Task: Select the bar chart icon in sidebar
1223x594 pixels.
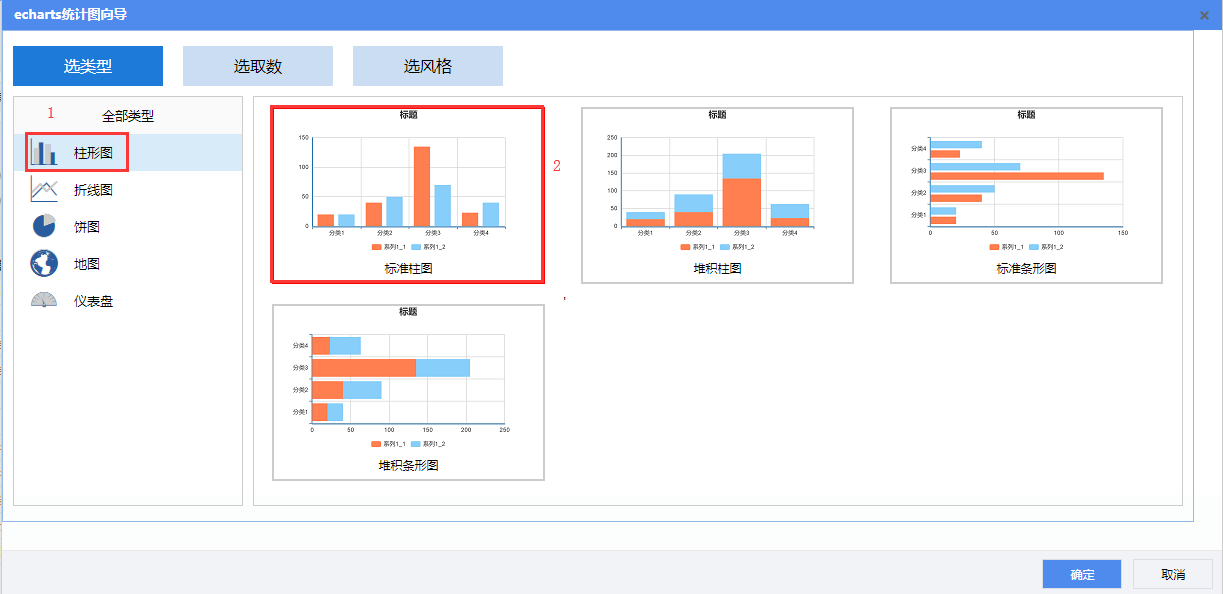Action: click(44, 153)
